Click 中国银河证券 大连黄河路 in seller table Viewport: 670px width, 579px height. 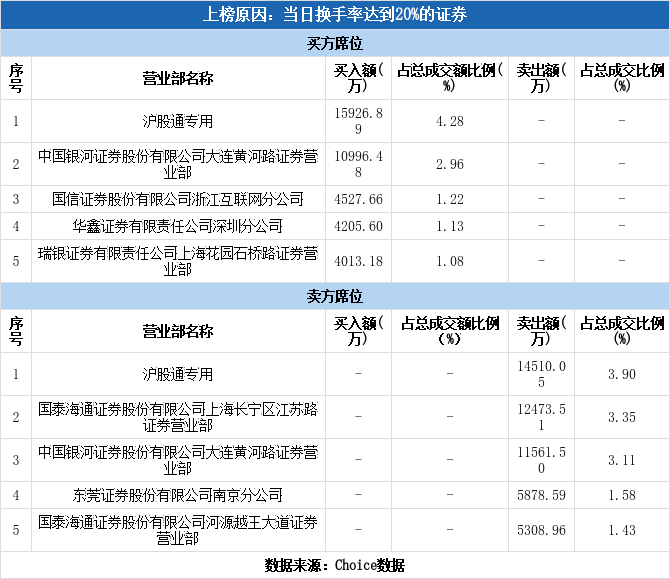click(x=178, y=460)
